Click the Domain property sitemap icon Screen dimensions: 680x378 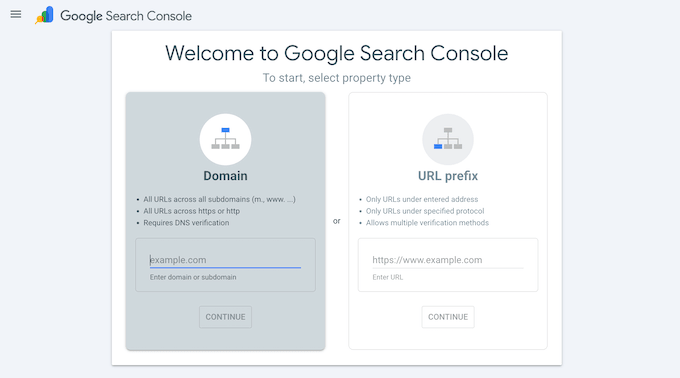226,139
